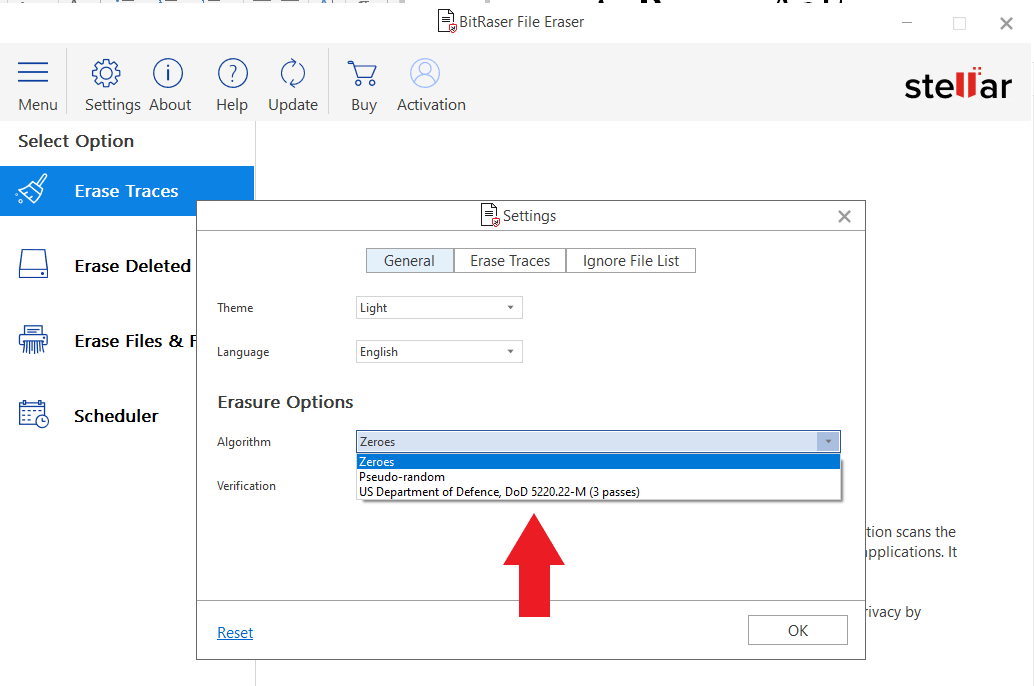The image size is (1034, 686).
Task: Click BitRaser File Eraser title icon
Action: coord(446,21)
